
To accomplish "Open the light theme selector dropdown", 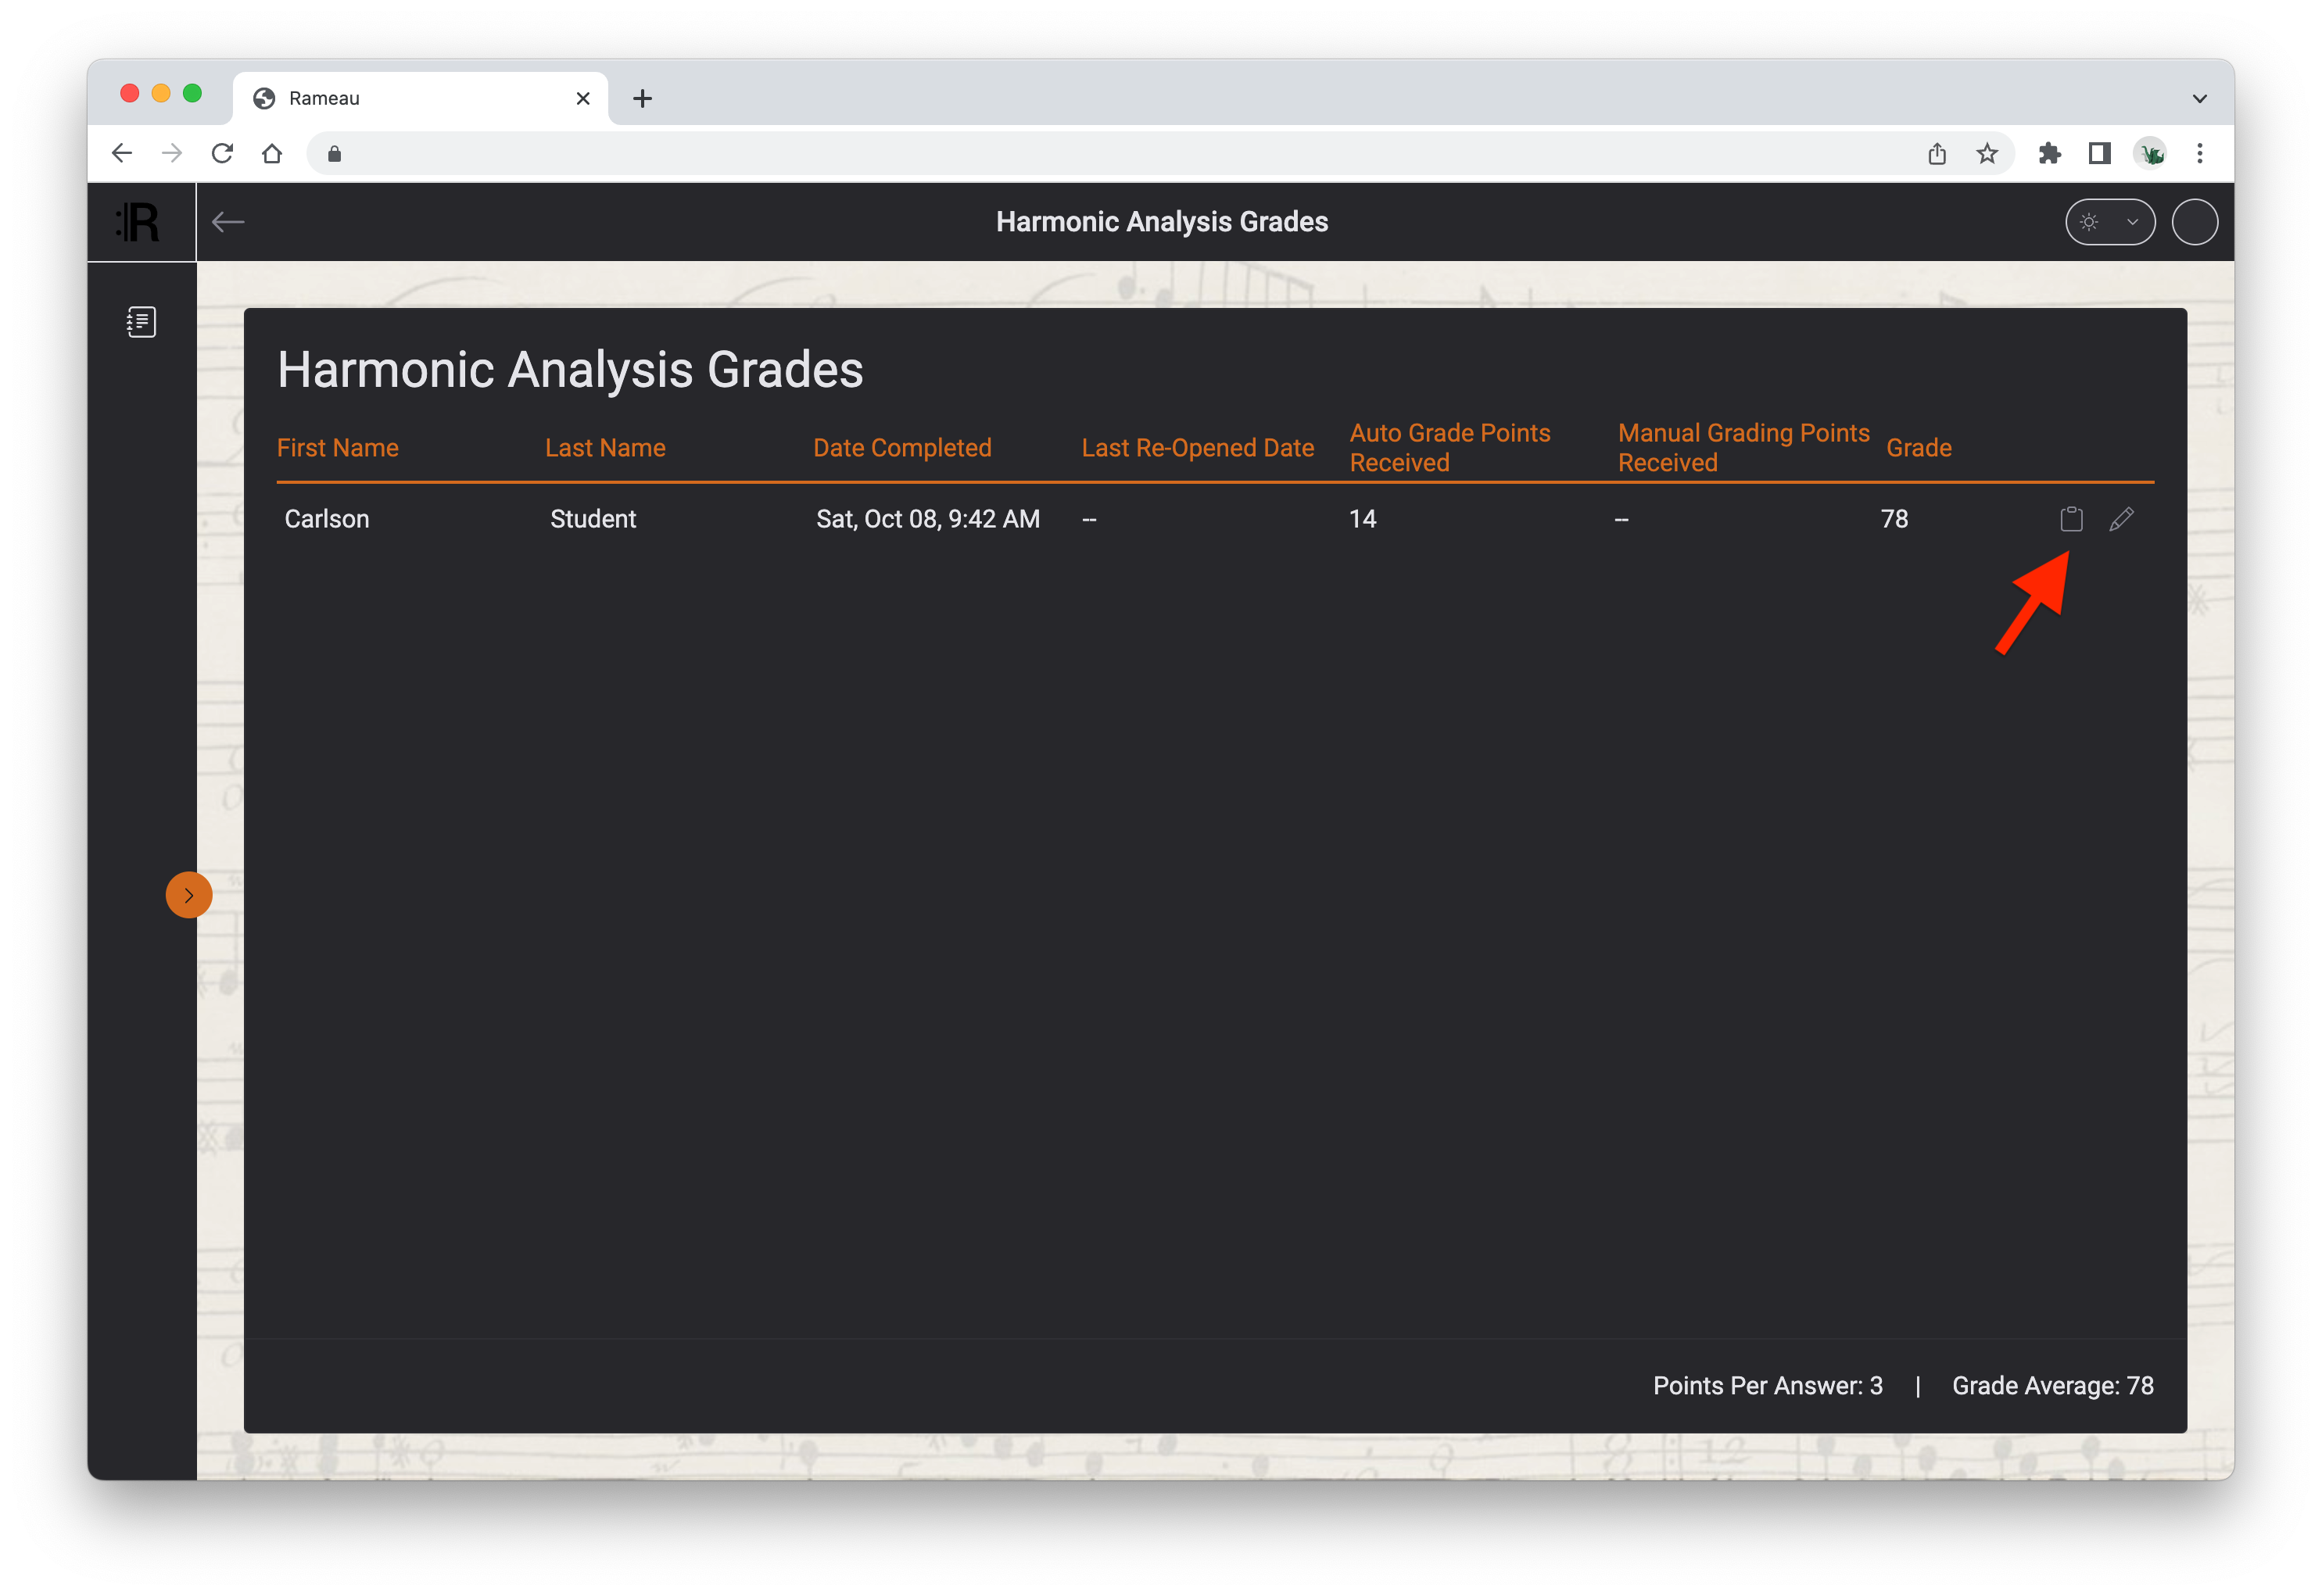I will coord(2109,222).
